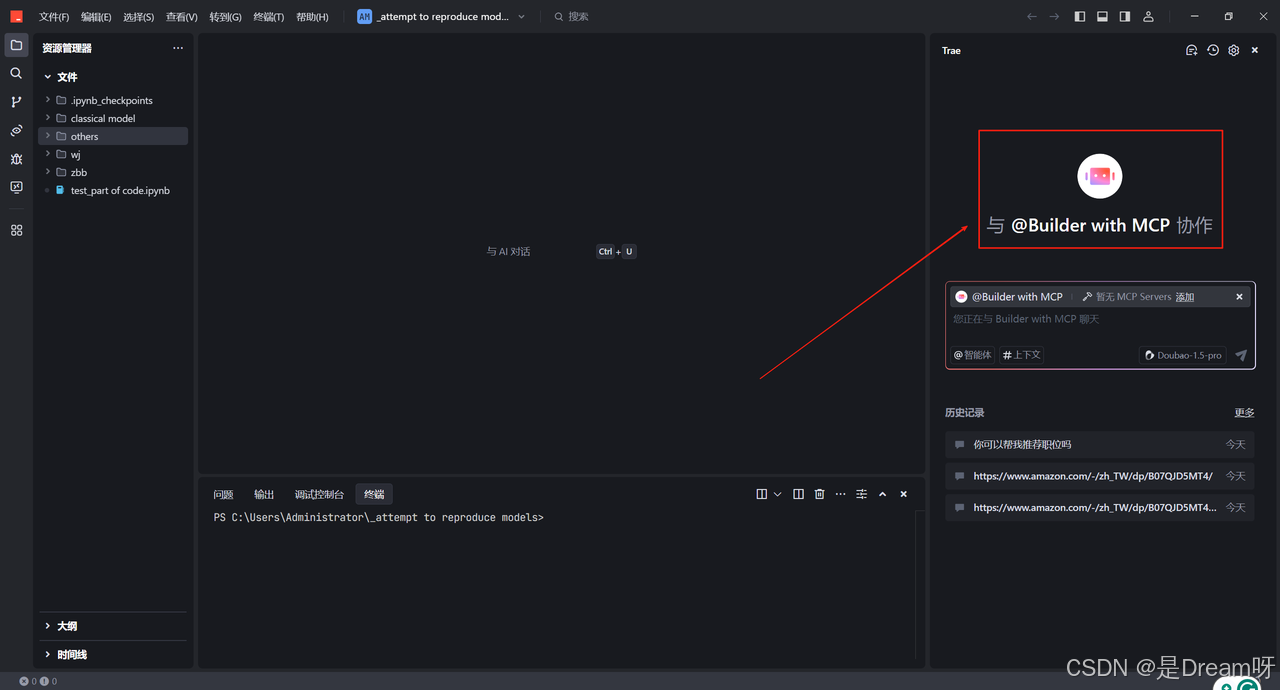
Task: Kill terminal with trash icon
Action: (819, 494)
